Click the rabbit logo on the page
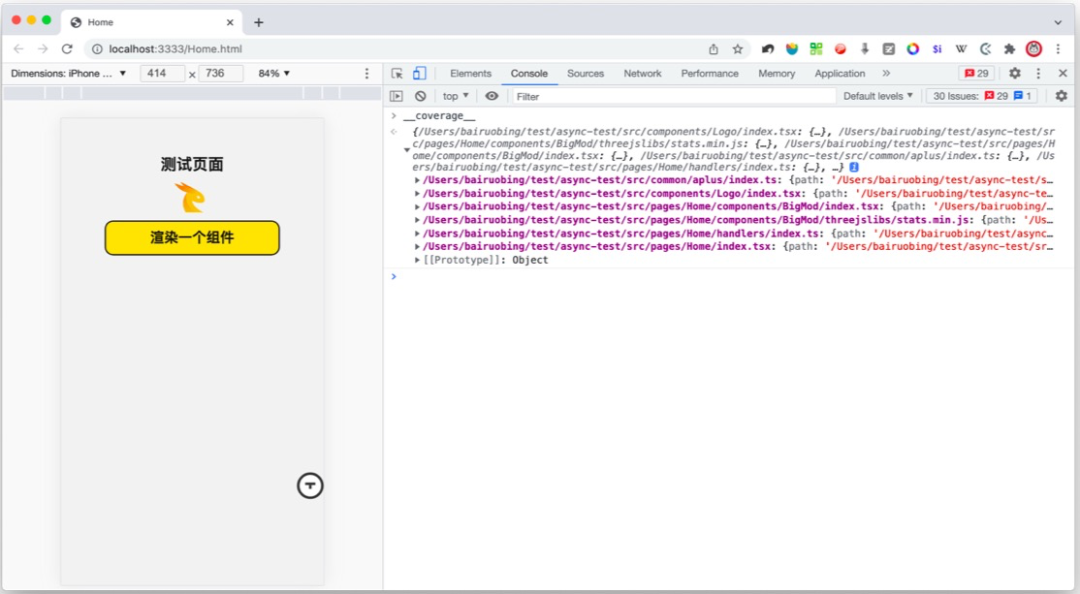Image resolution: width=1080 pixels, height=594 pixels. click(x=191, y=198)
